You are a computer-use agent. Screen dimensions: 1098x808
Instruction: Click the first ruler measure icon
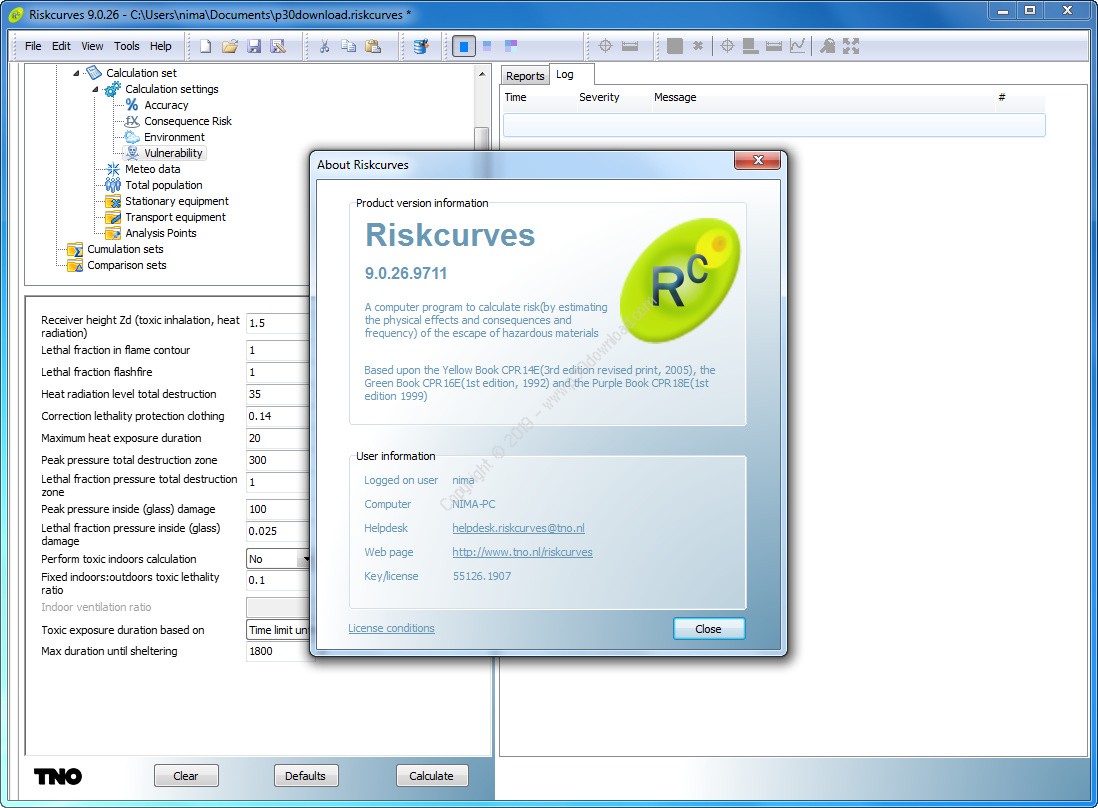point(630,46)
